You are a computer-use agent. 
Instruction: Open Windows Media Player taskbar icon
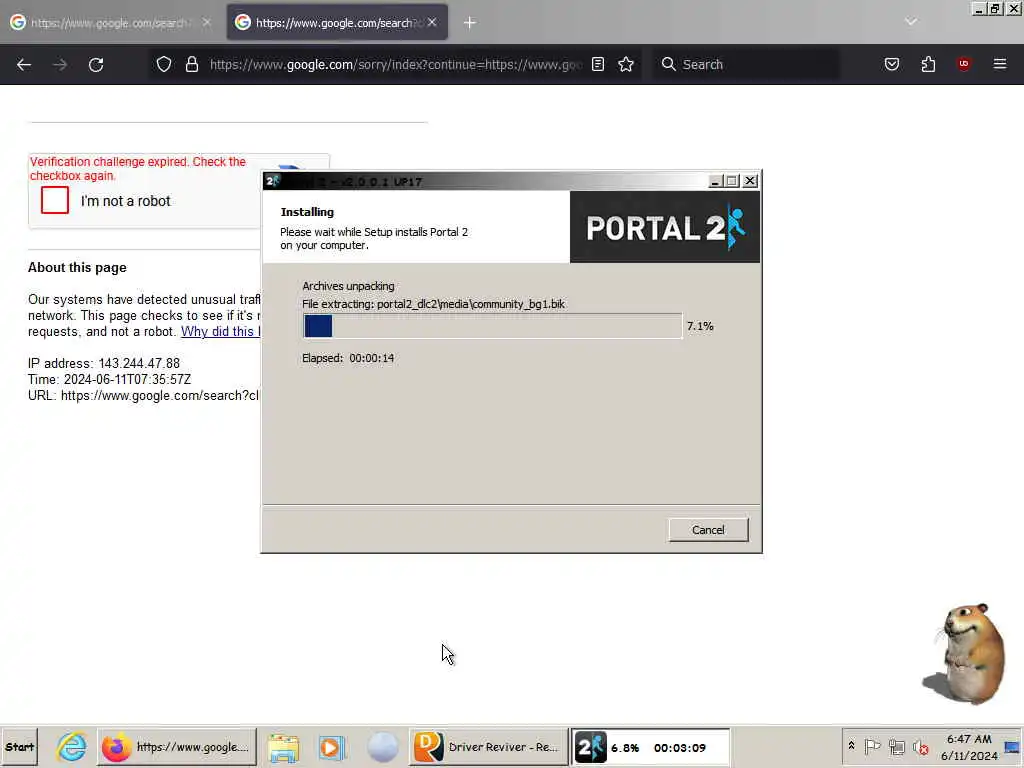(x=332, y=747)
